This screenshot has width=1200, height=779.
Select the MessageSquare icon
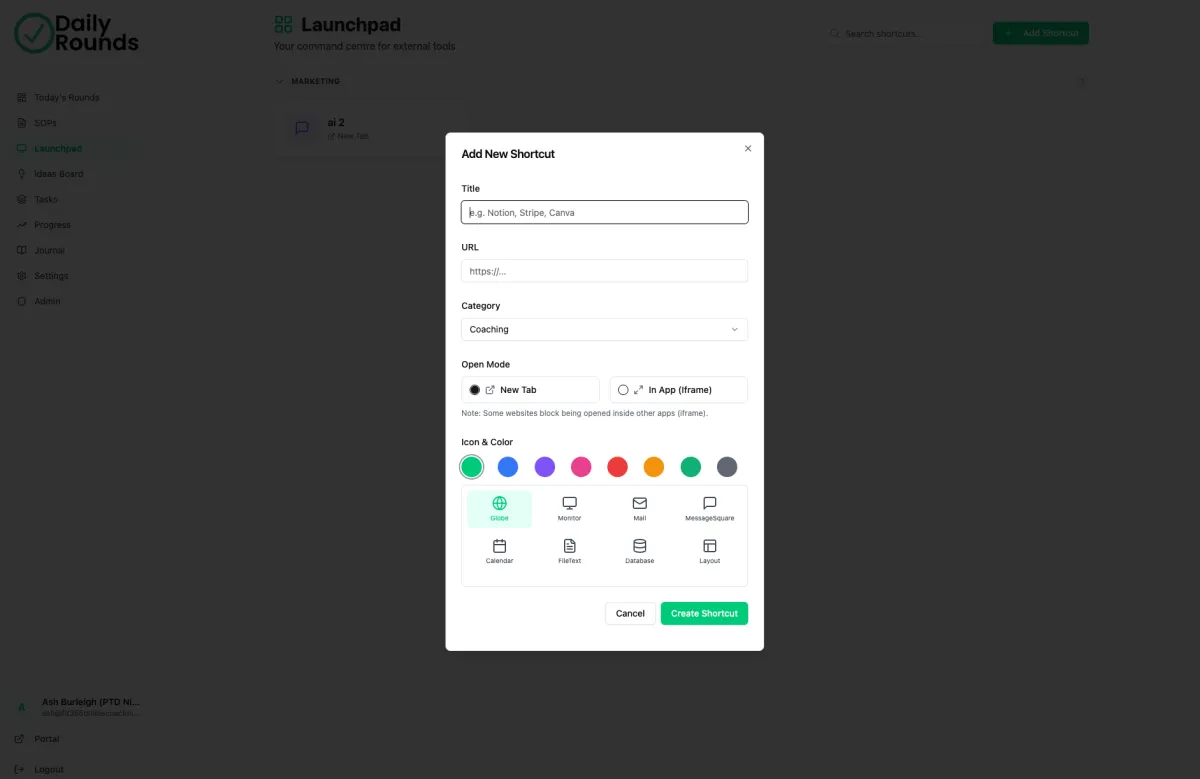tap(710, 509)
